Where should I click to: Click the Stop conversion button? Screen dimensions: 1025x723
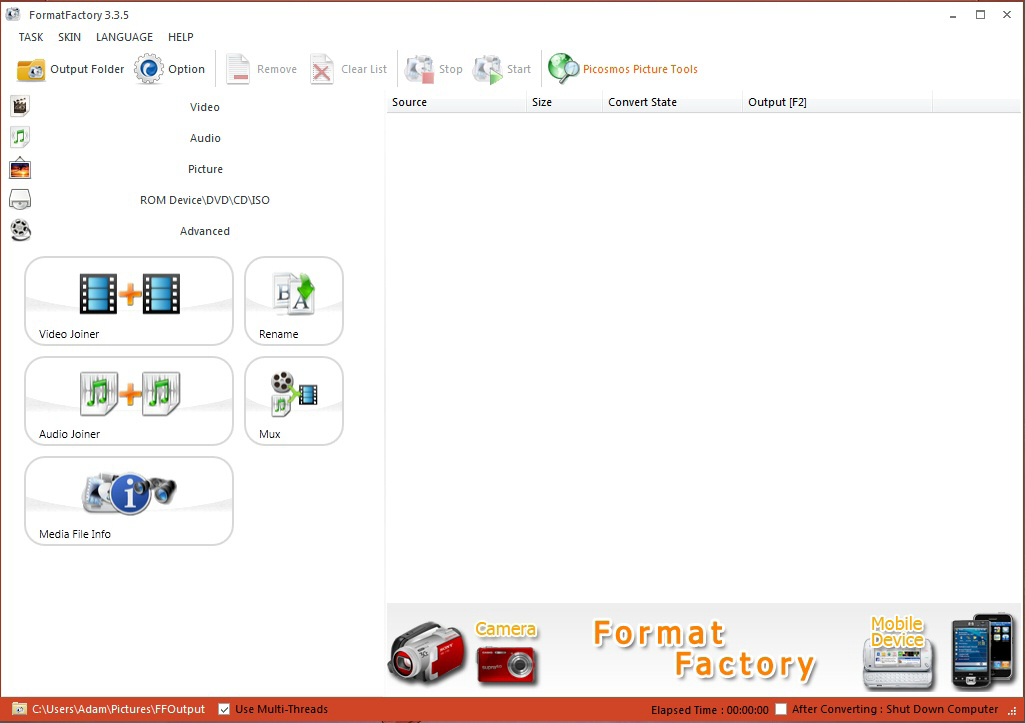433,69
